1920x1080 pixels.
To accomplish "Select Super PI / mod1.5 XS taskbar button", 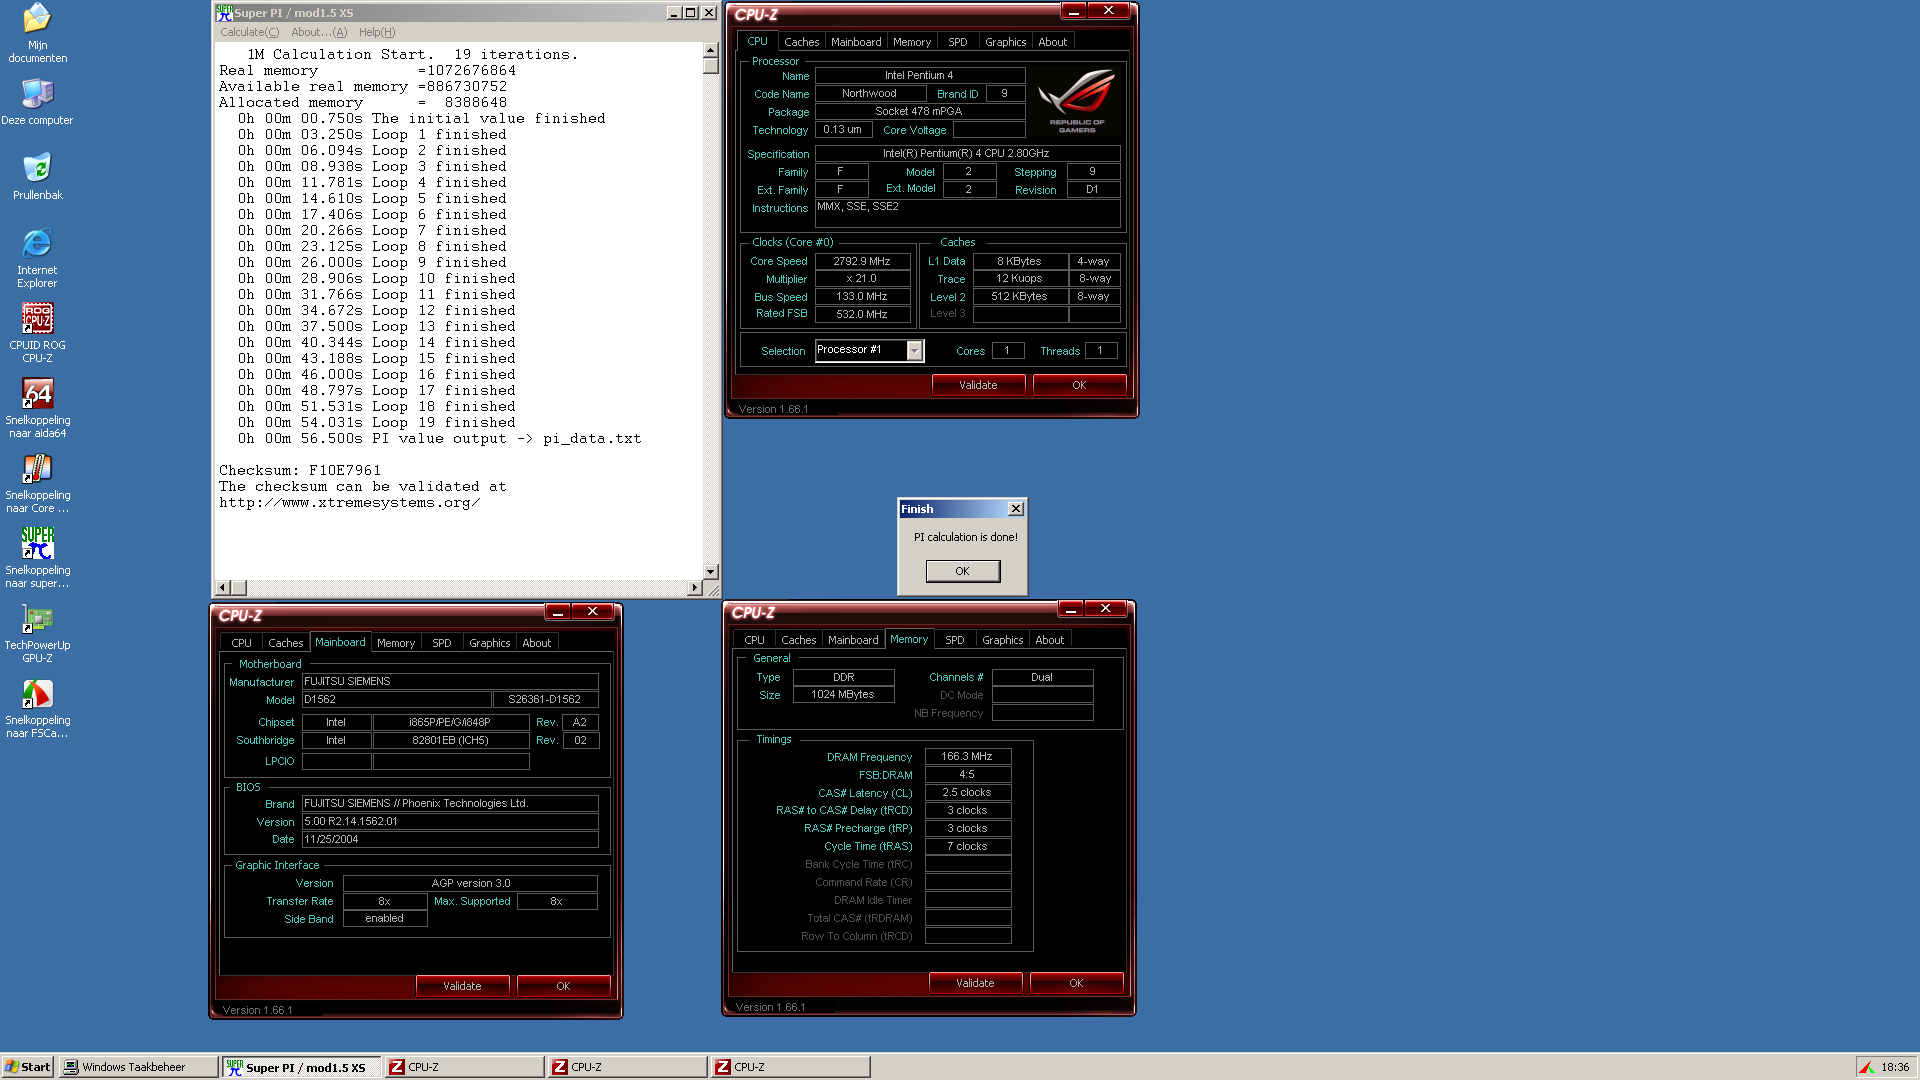I will coord(301,1067).
